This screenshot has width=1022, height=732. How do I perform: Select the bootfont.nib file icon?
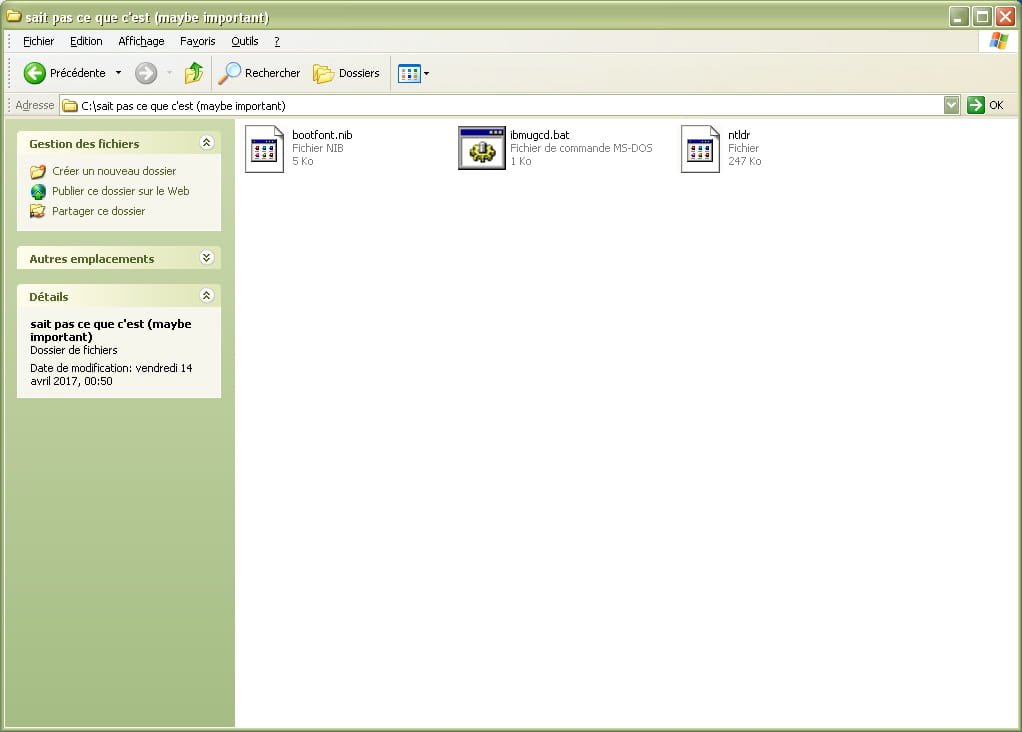265,149
